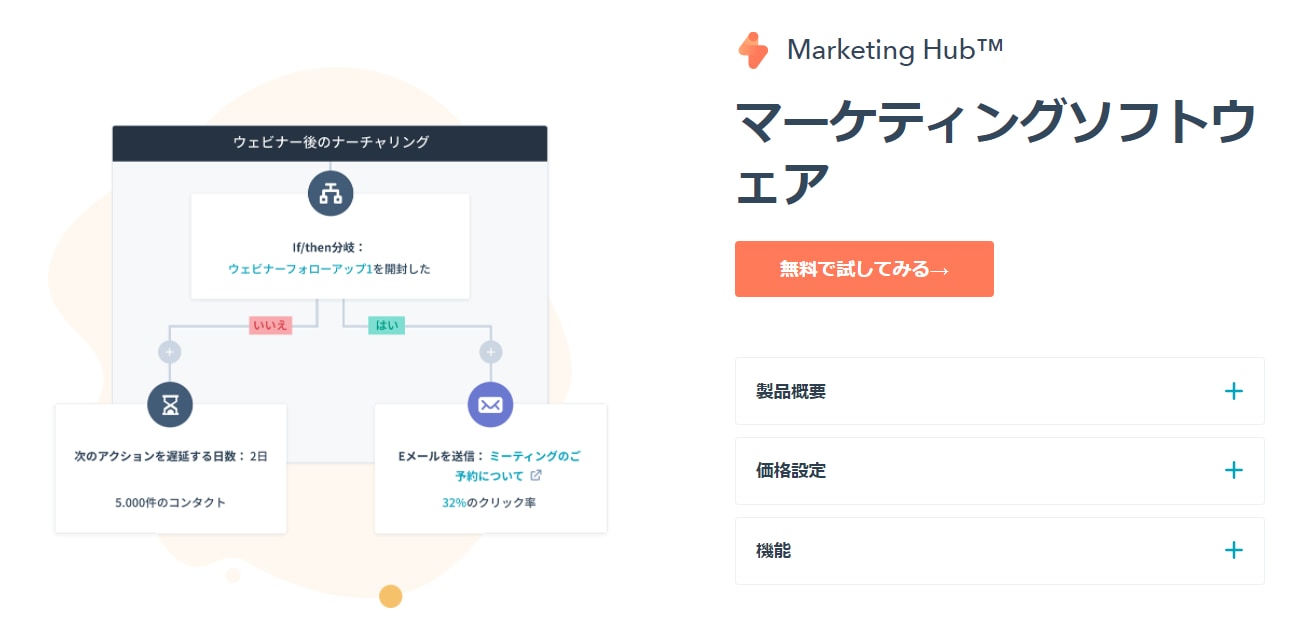Click the plus node on the いいえ branch

point(170,352)
